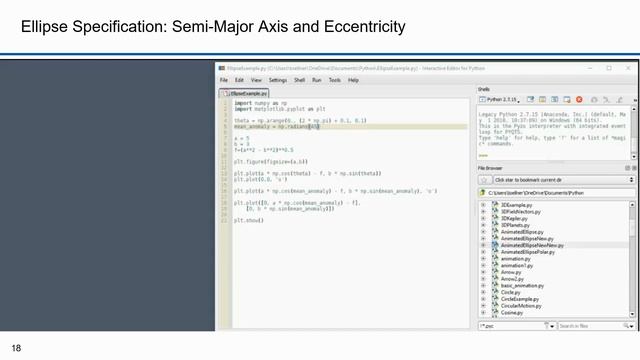Expand the Cosine.py tree node

click(483, 312)
